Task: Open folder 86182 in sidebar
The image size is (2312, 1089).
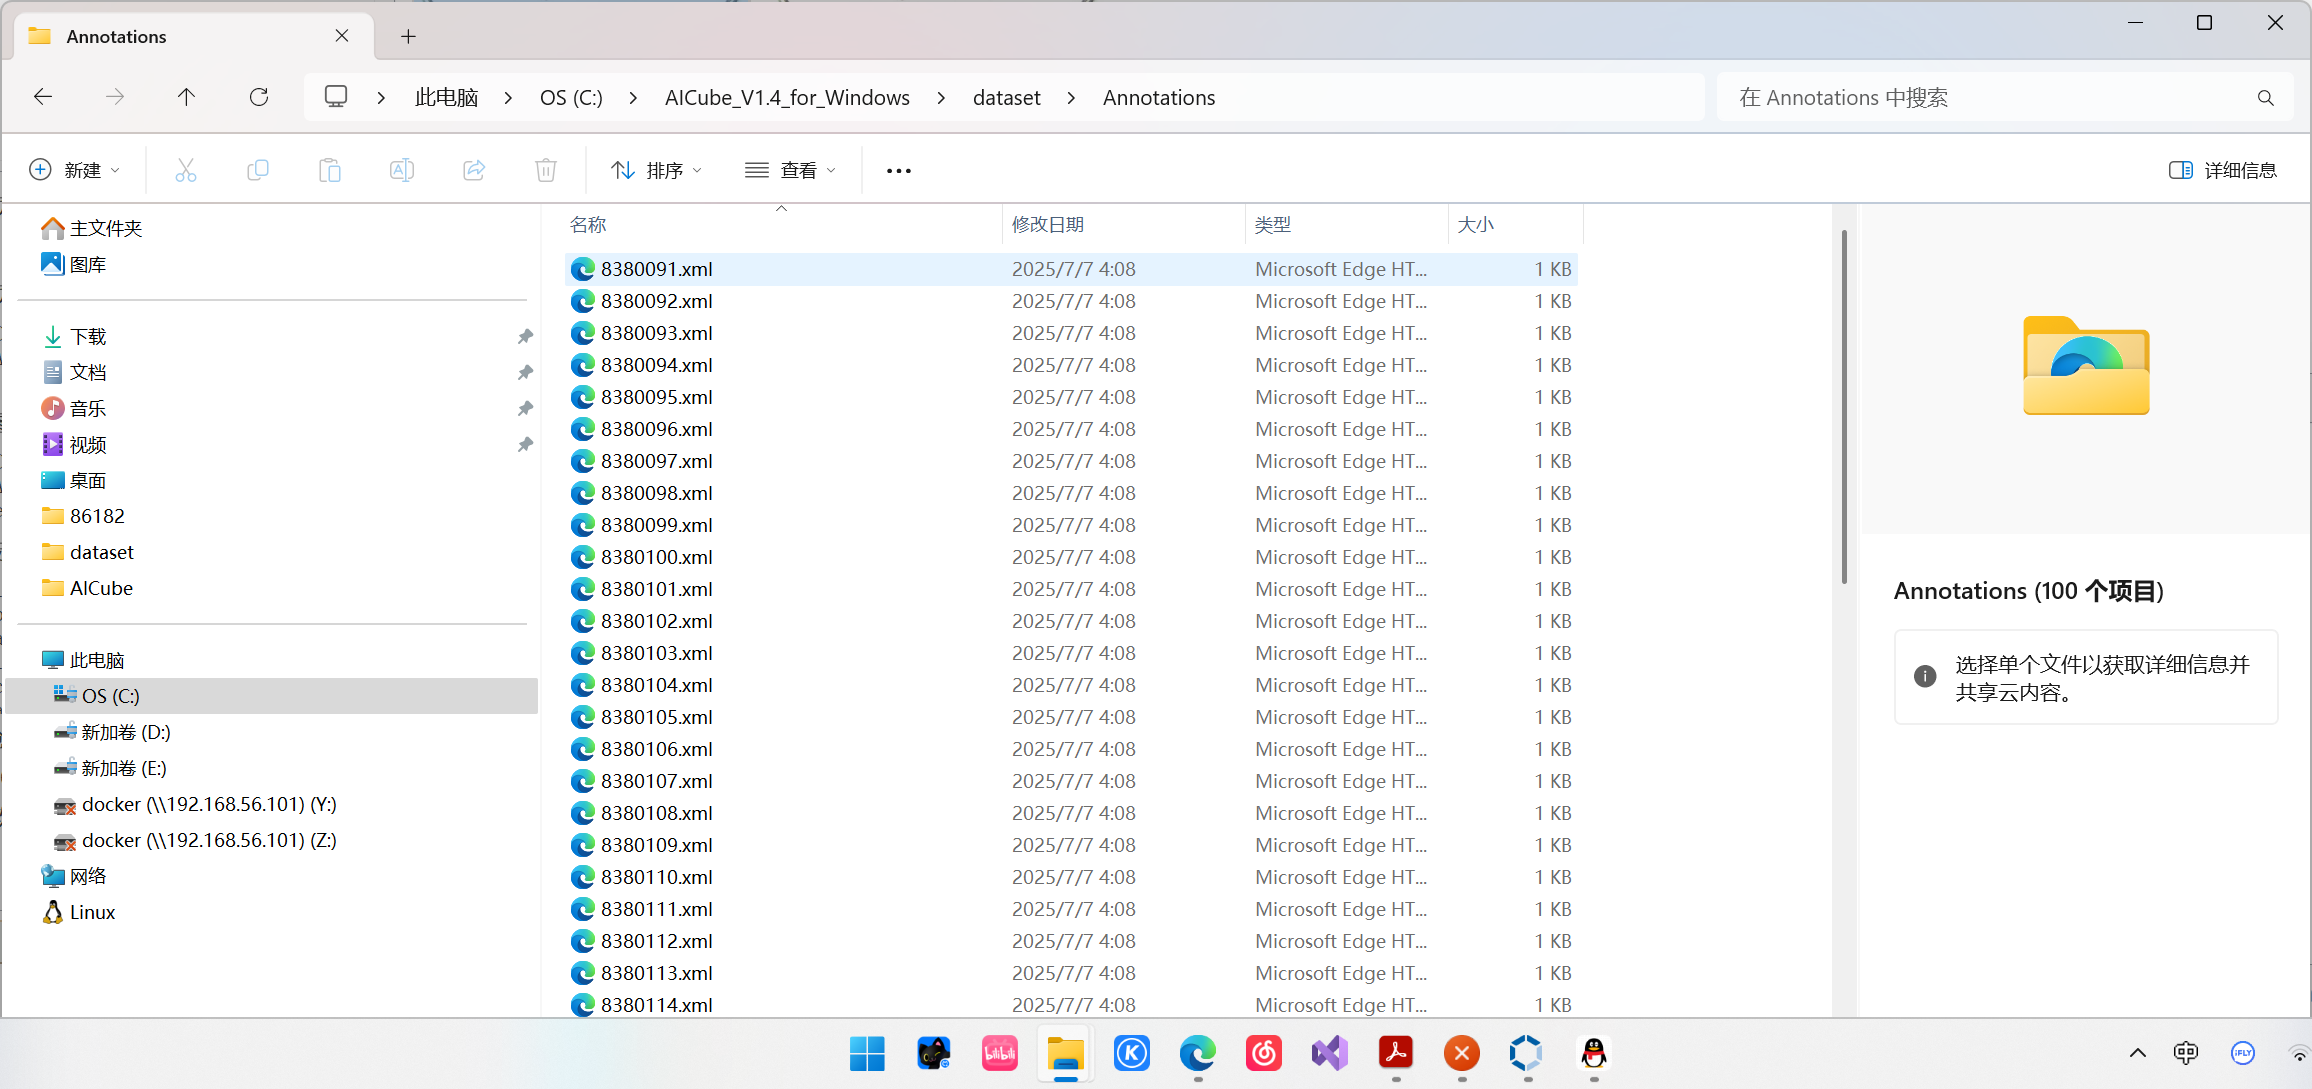Action: pos(84,516)
